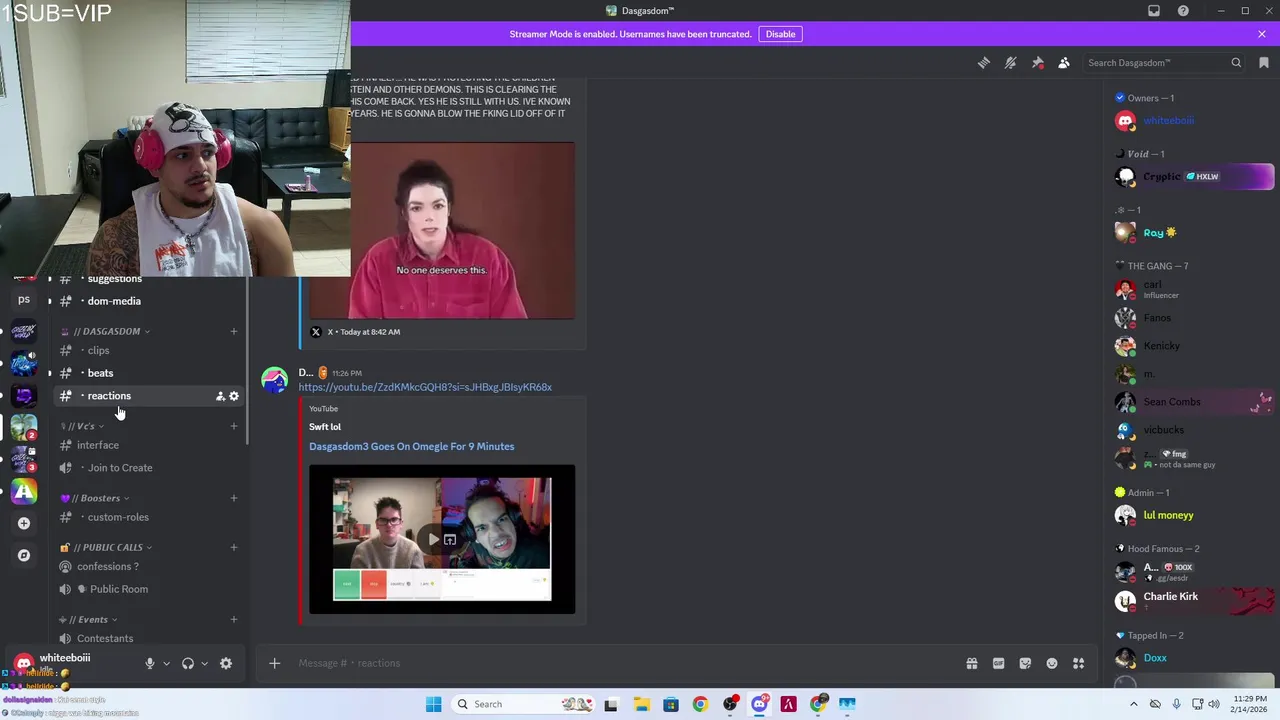Viewport: 1280px width, 720px height.
Task: Open Doxx member in Tapped In
Action: point(1194,658)
